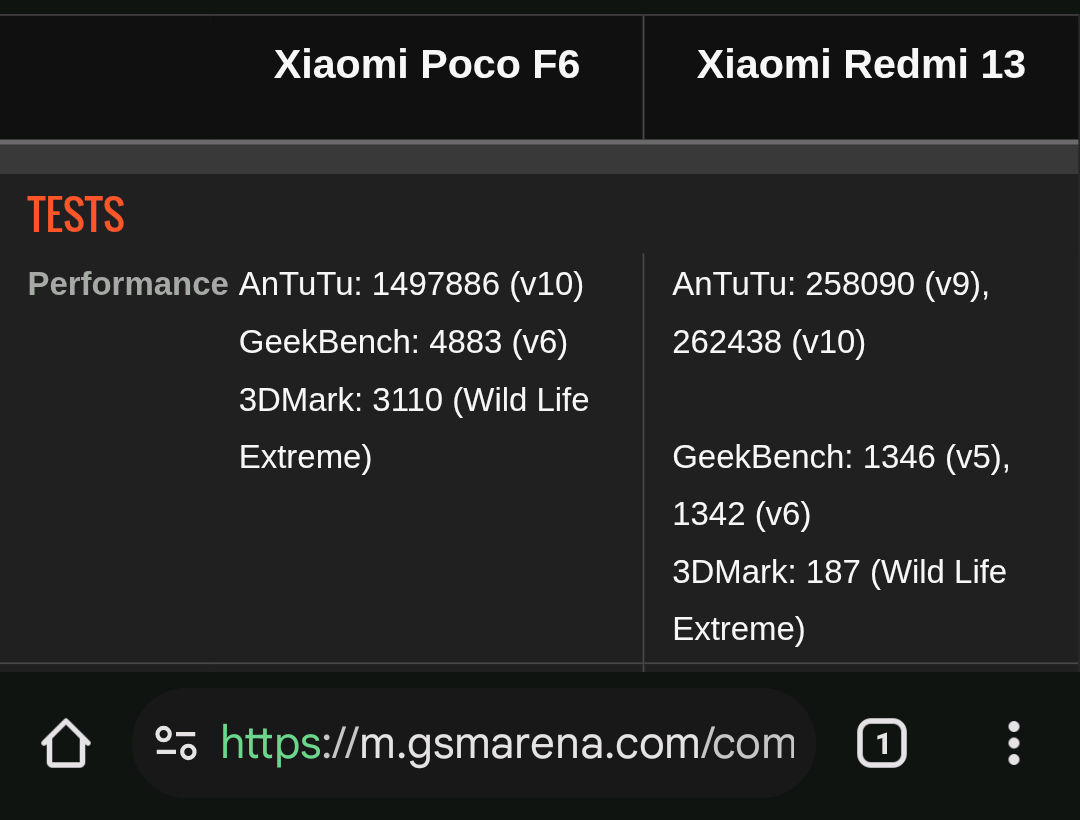
Task: Click Redmi 13 GeekBench 1346 (v5) score
Action: point(840,457)
